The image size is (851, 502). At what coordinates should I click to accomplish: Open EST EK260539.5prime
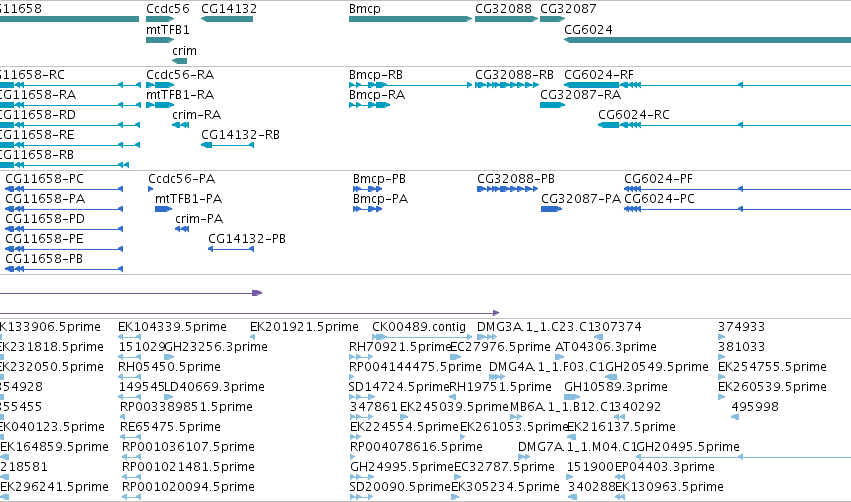point(772,387)
